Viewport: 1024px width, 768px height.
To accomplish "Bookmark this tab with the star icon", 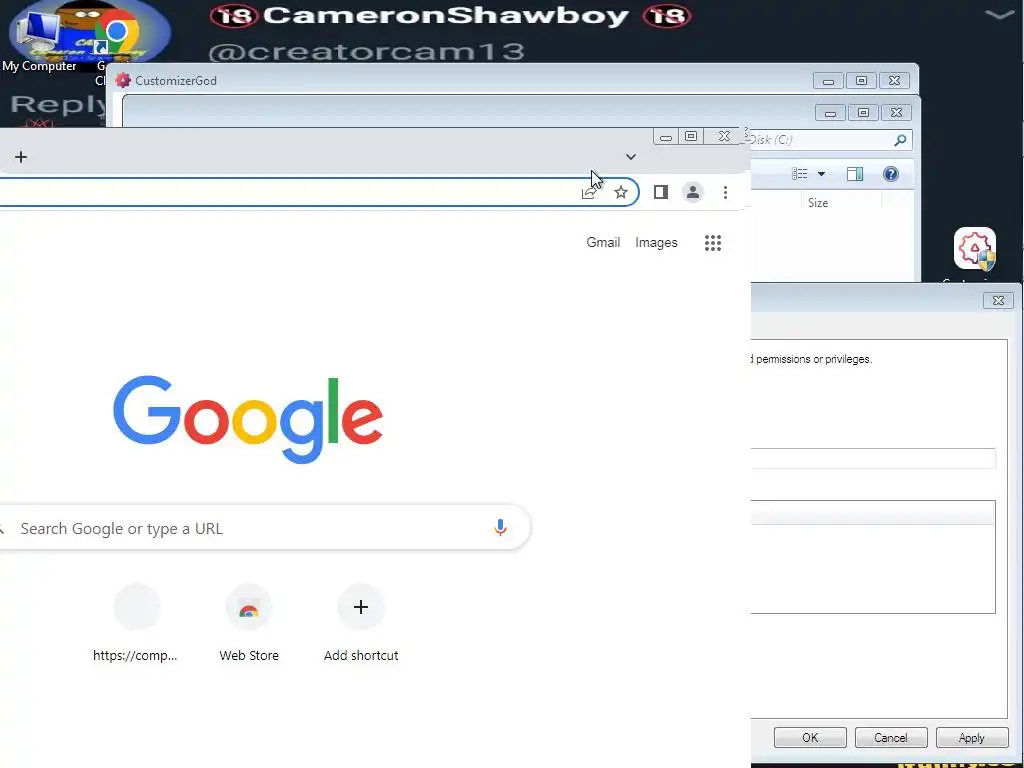I will click(620, 192).
